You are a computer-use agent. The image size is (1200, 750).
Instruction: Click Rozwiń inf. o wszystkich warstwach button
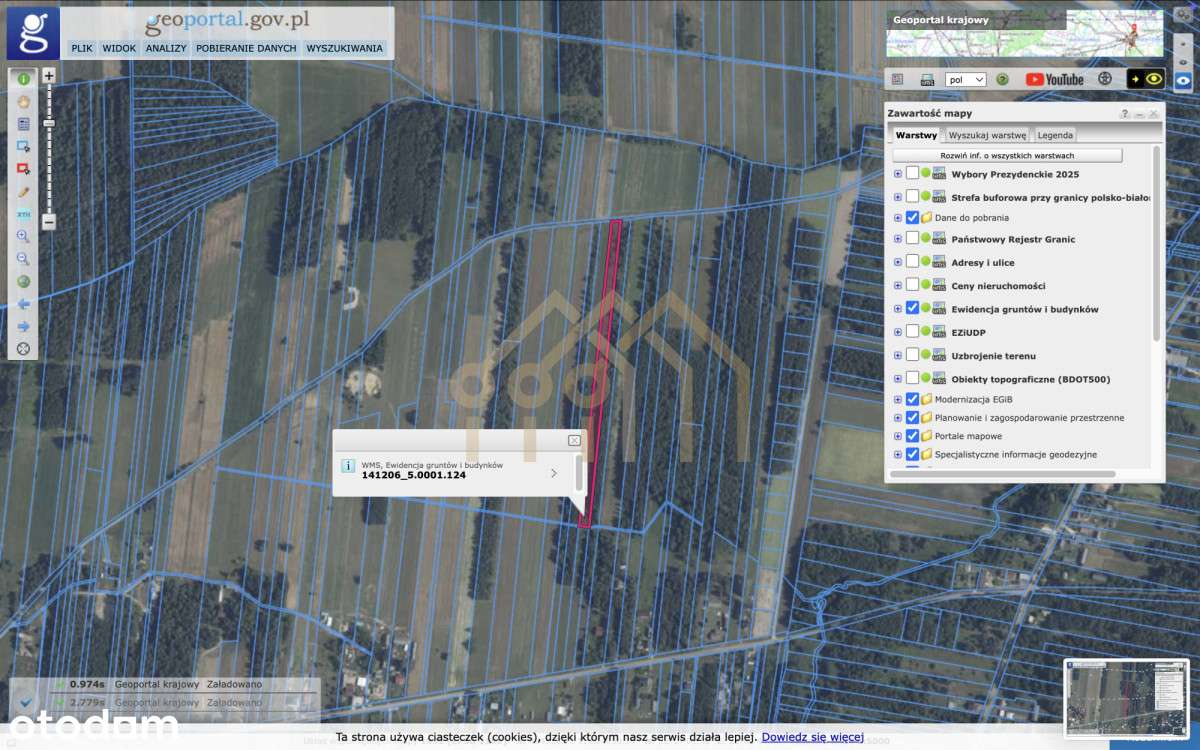[1007, 156]
